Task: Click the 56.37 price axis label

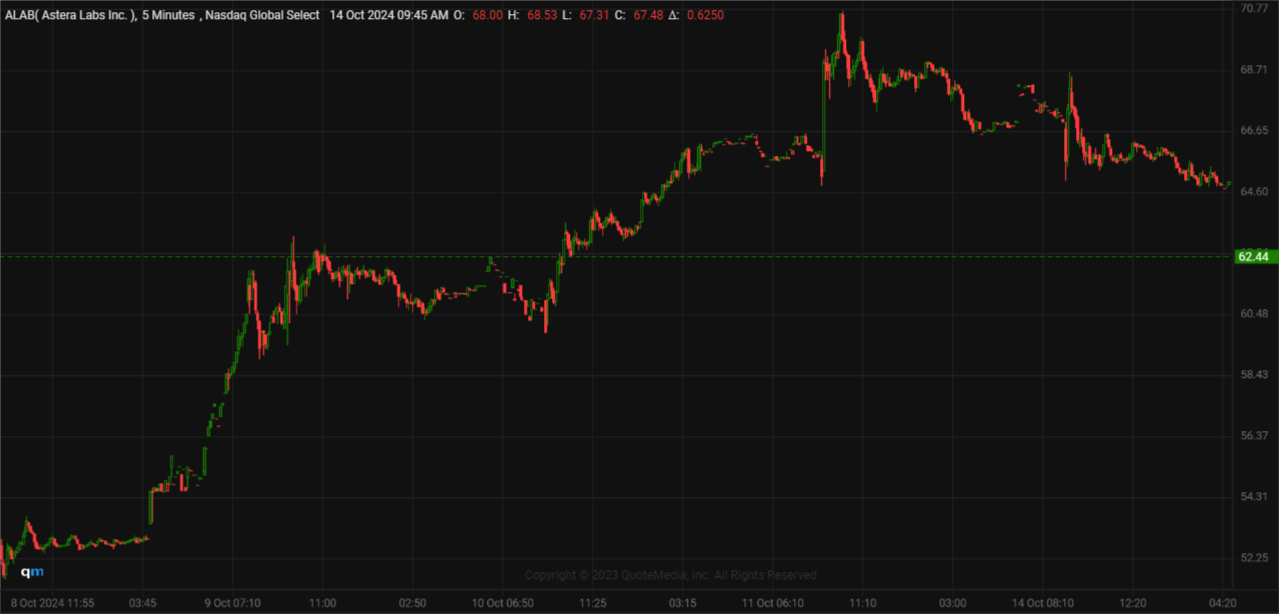Action: (1254, 436)
